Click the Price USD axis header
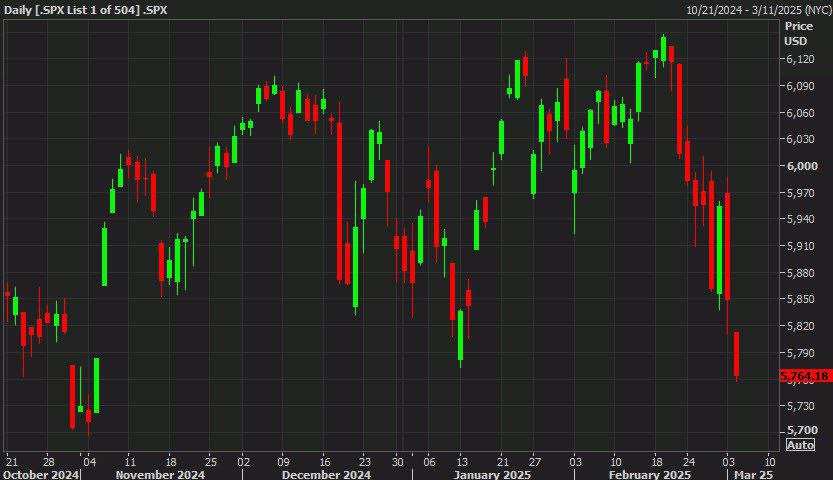 (x=798, y=33)
